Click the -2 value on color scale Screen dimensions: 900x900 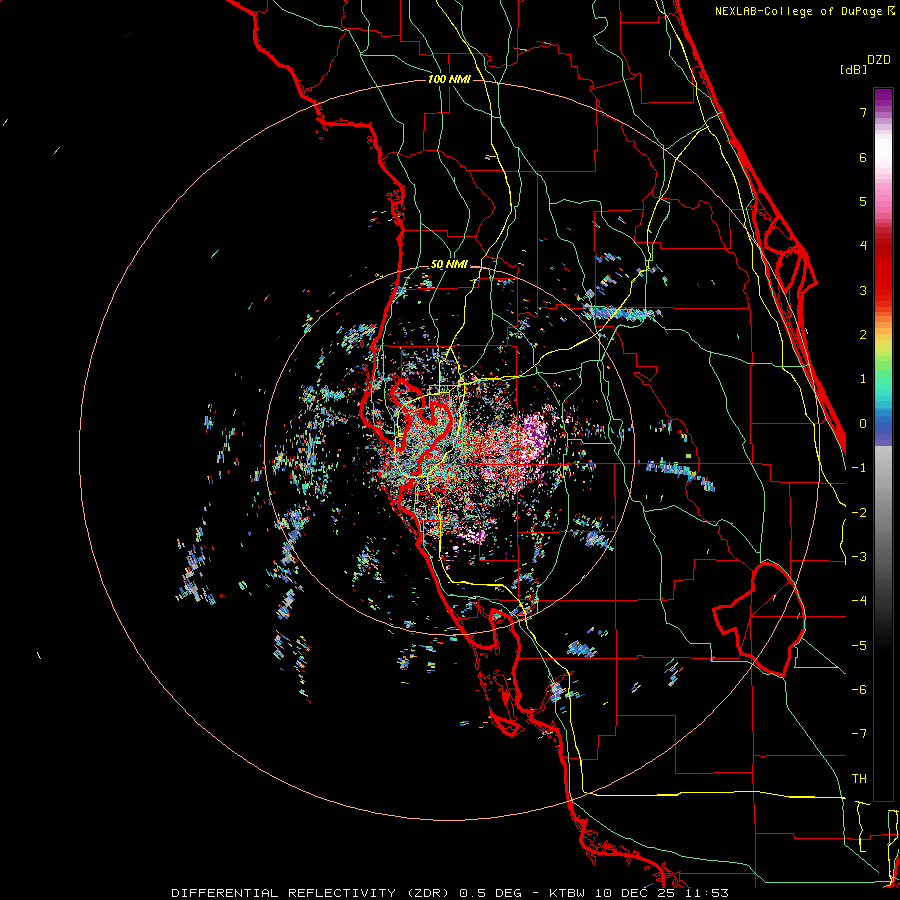pyautogui.click(x=859, y=513)
